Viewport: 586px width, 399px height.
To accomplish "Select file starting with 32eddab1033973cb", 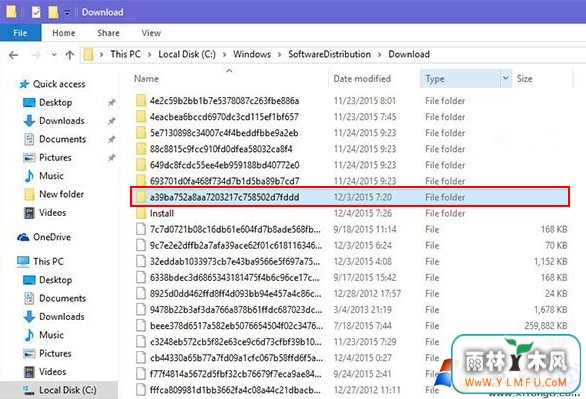I will click(235, 262).
